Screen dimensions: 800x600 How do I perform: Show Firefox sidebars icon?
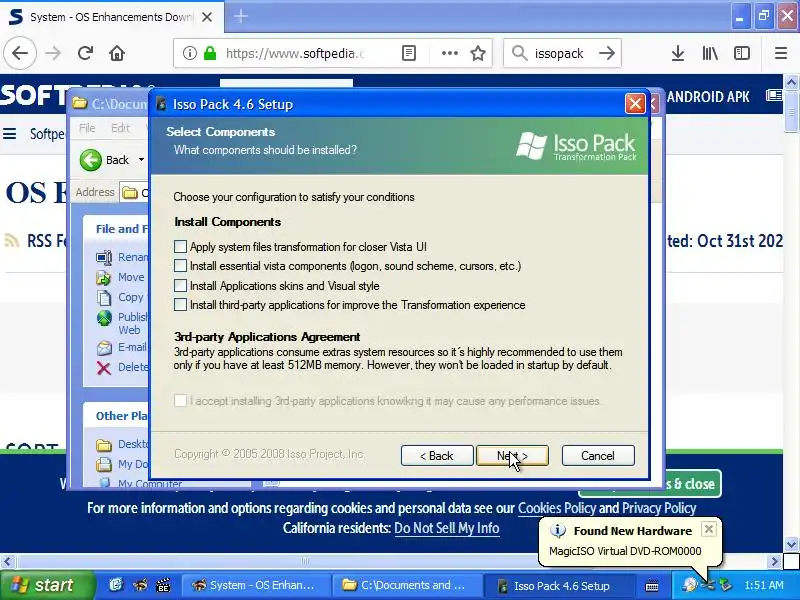(x=742, y=53)
